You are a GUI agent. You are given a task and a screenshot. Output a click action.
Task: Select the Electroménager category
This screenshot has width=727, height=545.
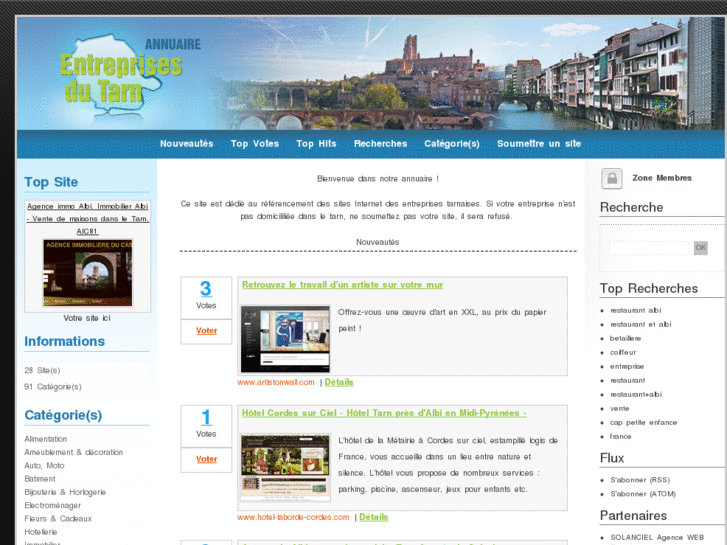(52, 506)
